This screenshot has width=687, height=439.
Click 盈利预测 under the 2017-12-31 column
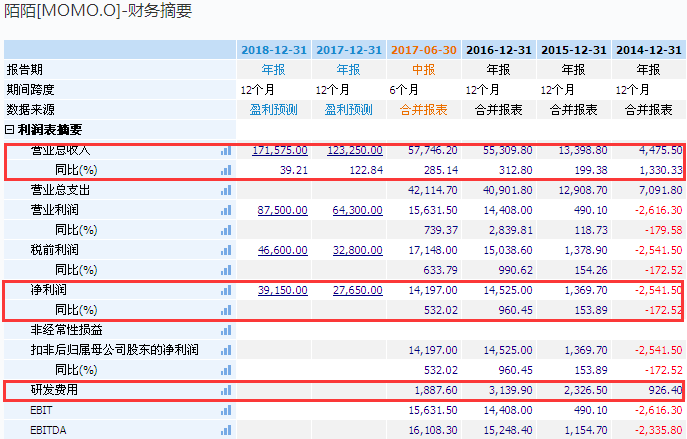(348, 110)
